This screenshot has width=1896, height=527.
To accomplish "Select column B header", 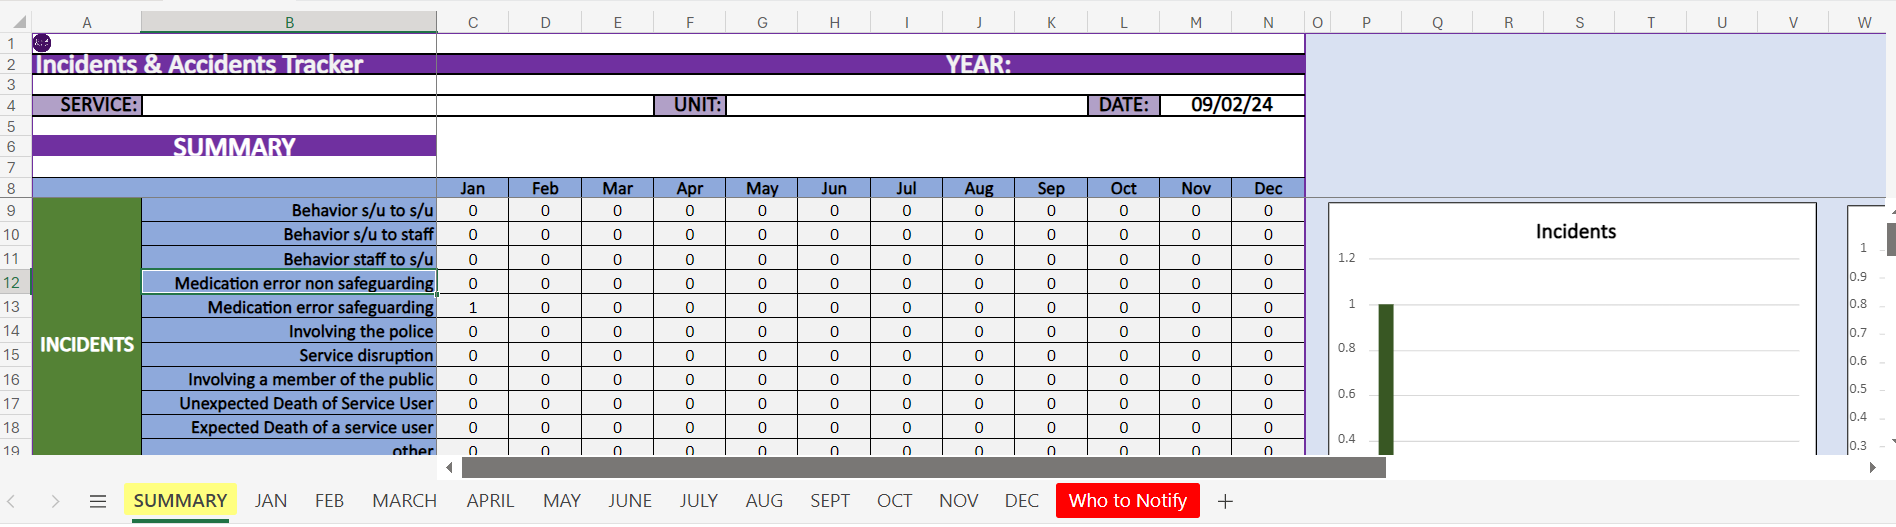I will tap(289, 22).
